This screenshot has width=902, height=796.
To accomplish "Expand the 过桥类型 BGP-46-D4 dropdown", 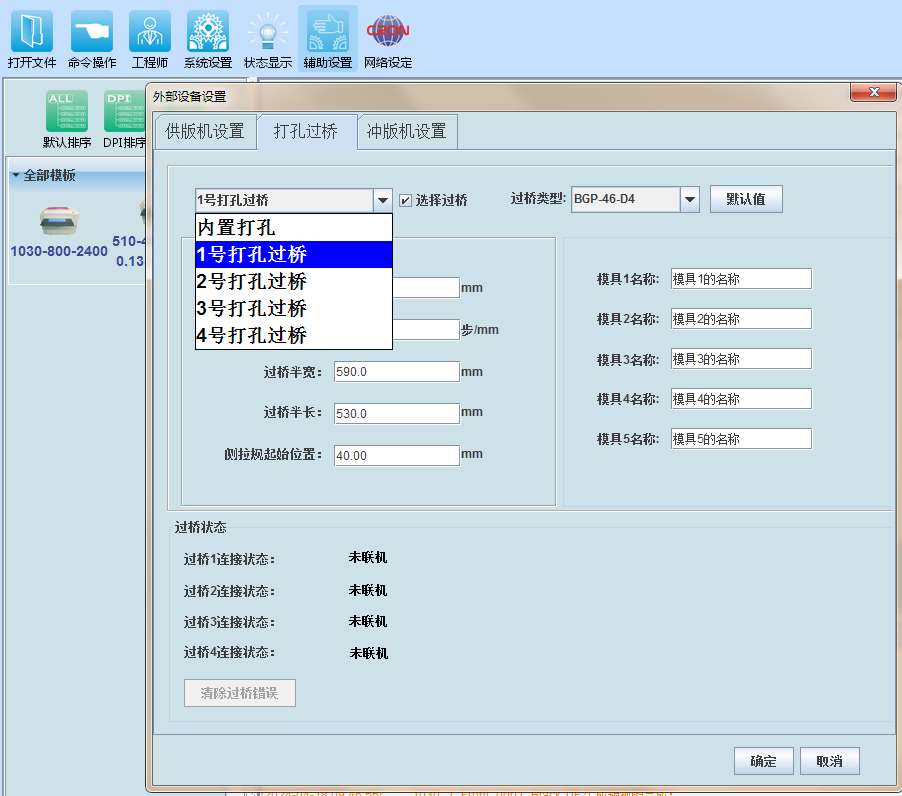I will [x=689, y=199].
